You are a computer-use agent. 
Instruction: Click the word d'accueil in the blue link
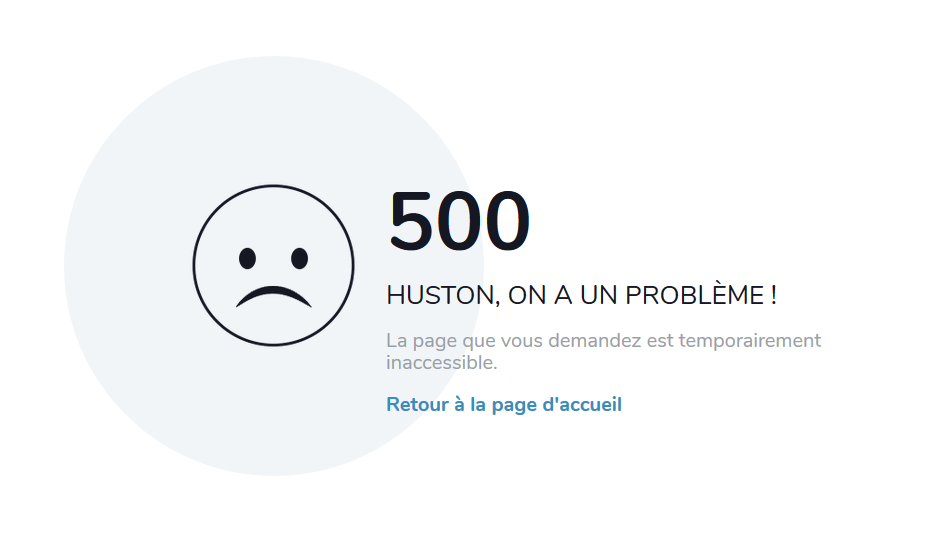click(581, 404)
